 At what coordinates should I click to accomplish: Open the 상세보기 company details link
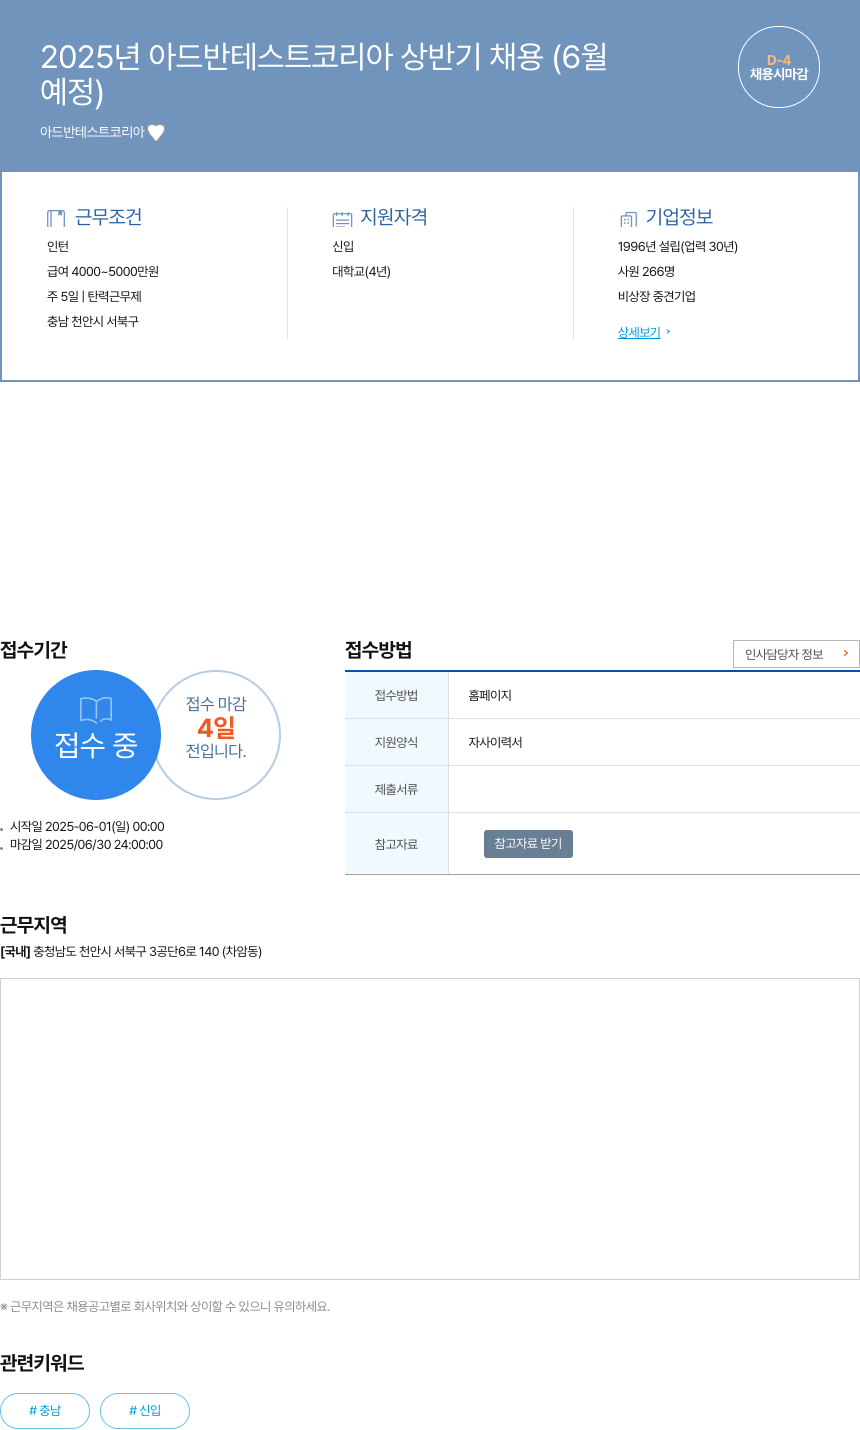click(639, 332)
